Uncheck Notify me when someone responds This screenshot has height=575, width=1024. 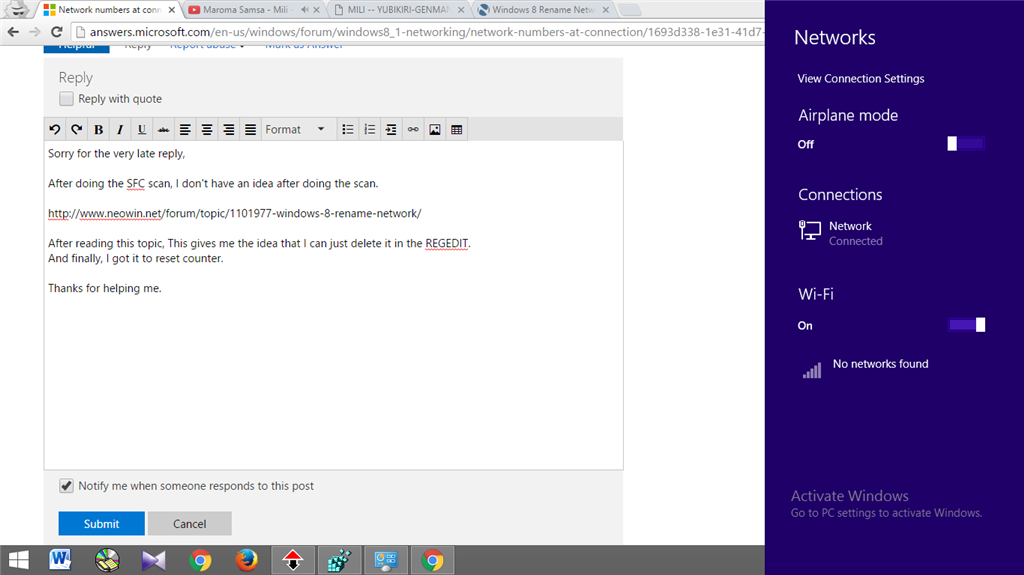(66, 485)
